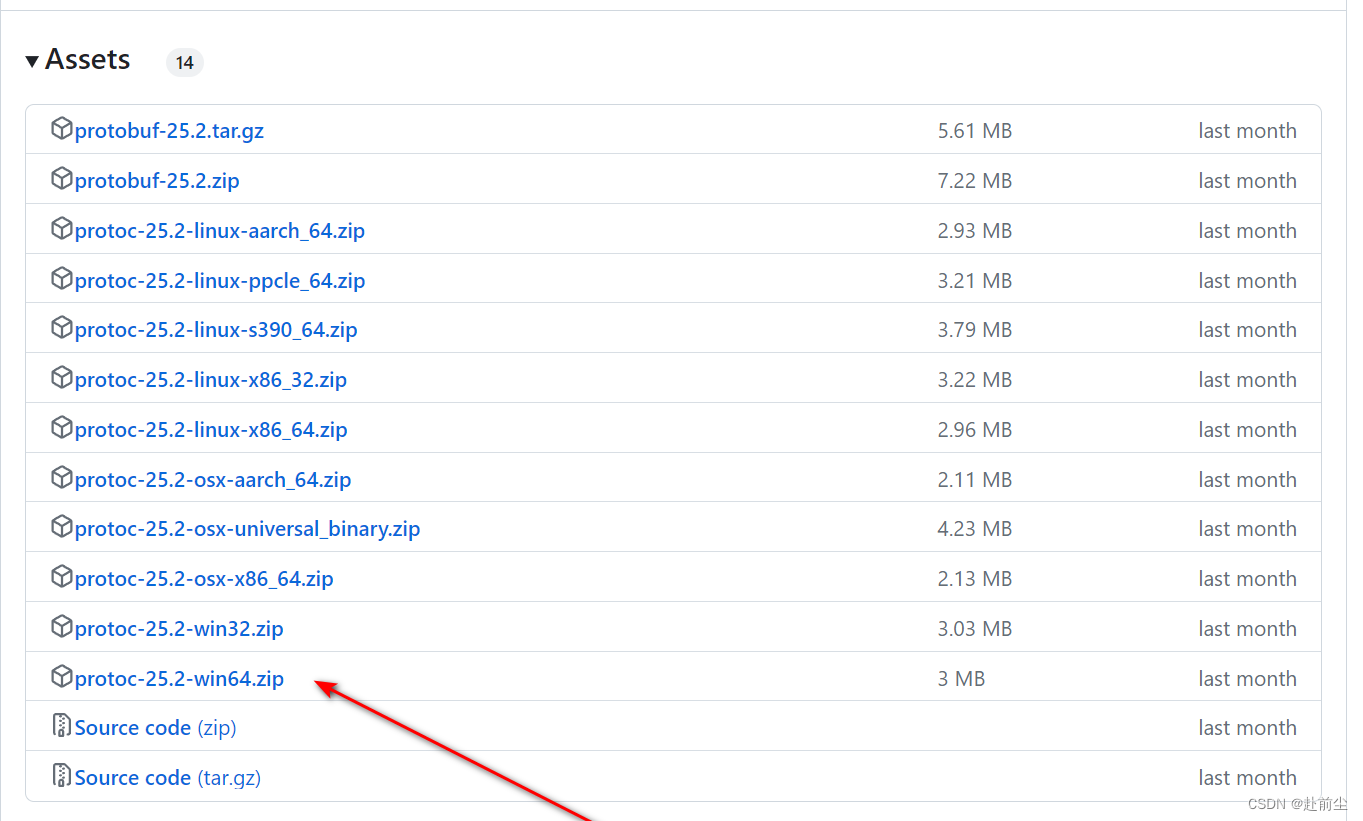1363x821 pixels.
Task: Click last month date in protoc-25.2-win64.zip row
Action: pos(1247,679)
